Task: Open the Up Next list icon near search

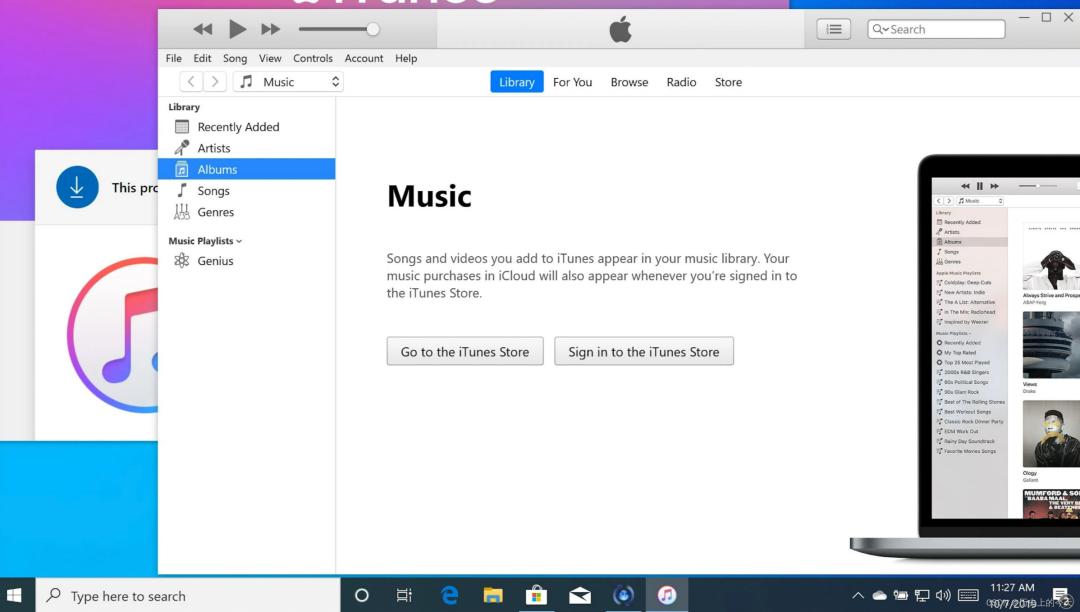Action: point(833,28)
